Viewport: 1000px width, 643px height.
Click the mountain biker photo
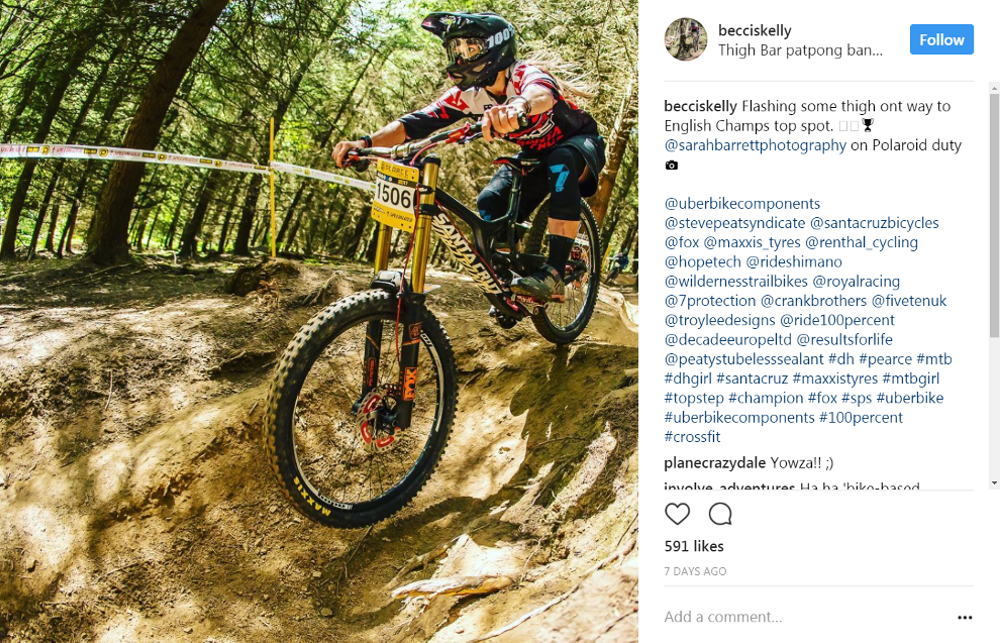pos(319,322)
